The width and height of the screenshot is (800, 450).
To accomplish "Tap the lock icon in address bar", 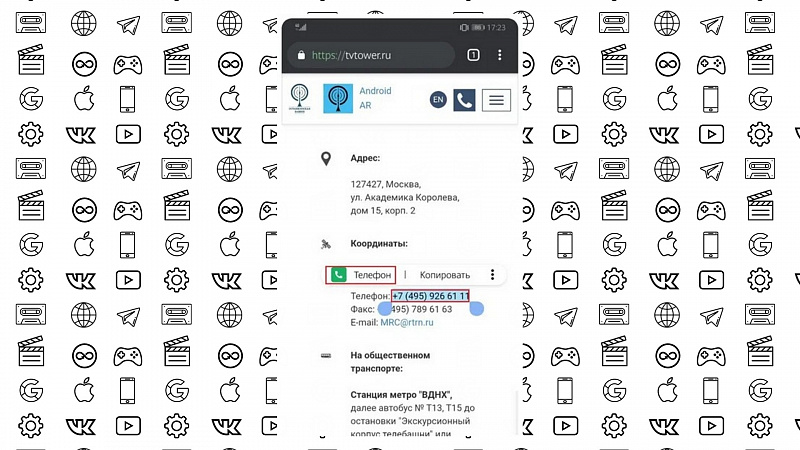I will point(301,55).
